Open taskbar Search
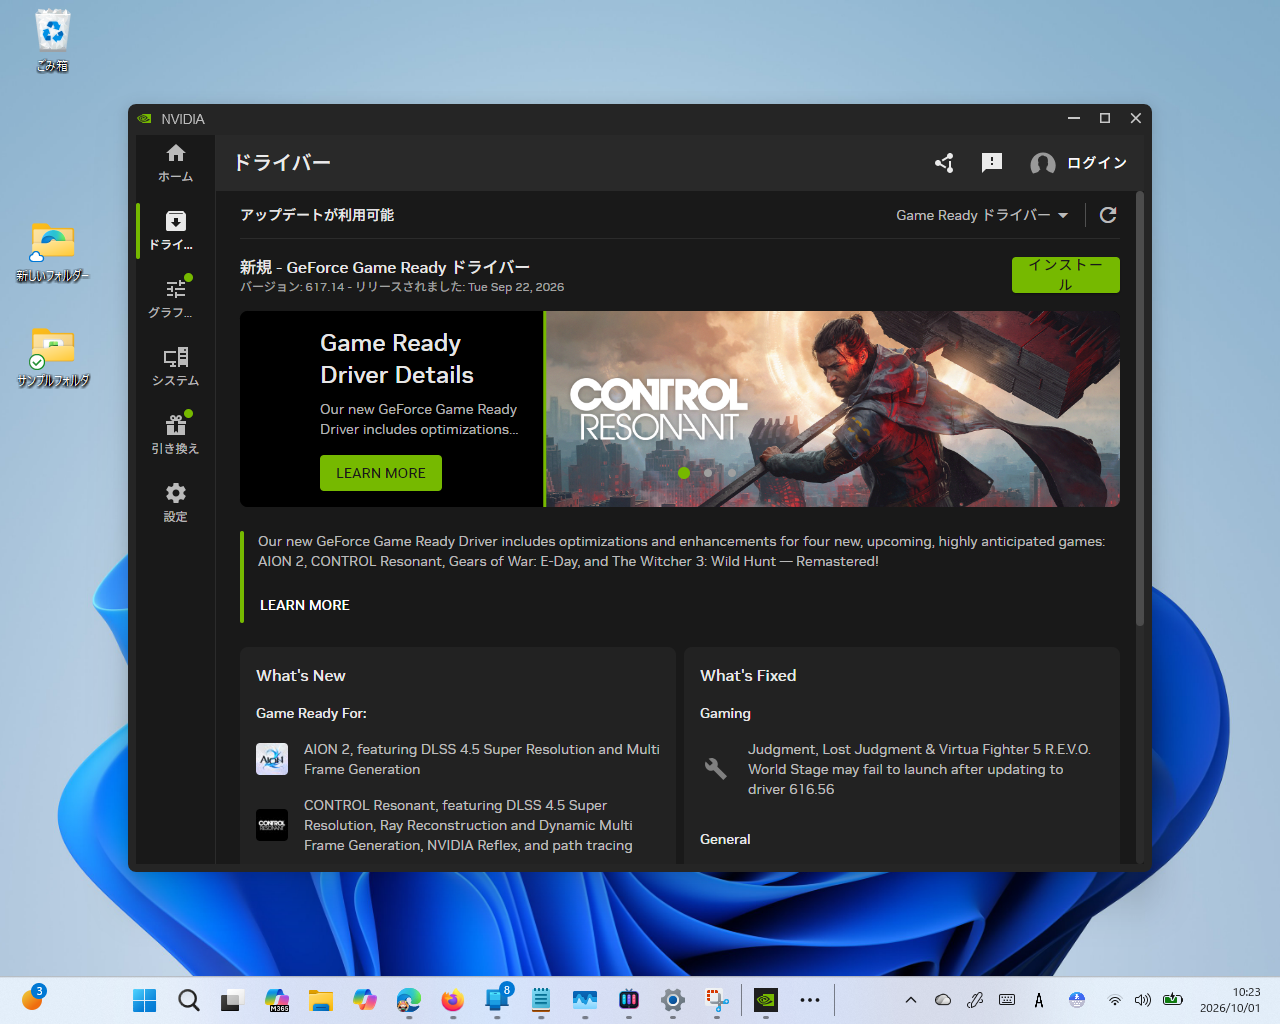Image resolution: width=1280 pixels, height=1024 pixels. pos(189,1000)
